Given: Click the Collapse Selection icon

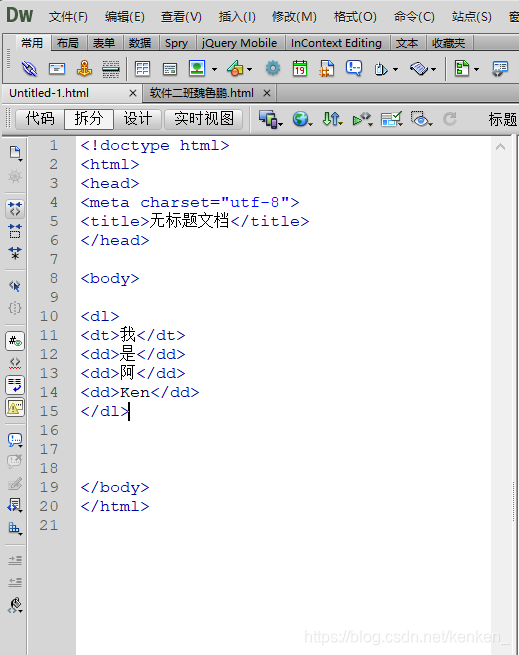Looking at the screenshot, I should pyautogui.click(x=15, y=231).
